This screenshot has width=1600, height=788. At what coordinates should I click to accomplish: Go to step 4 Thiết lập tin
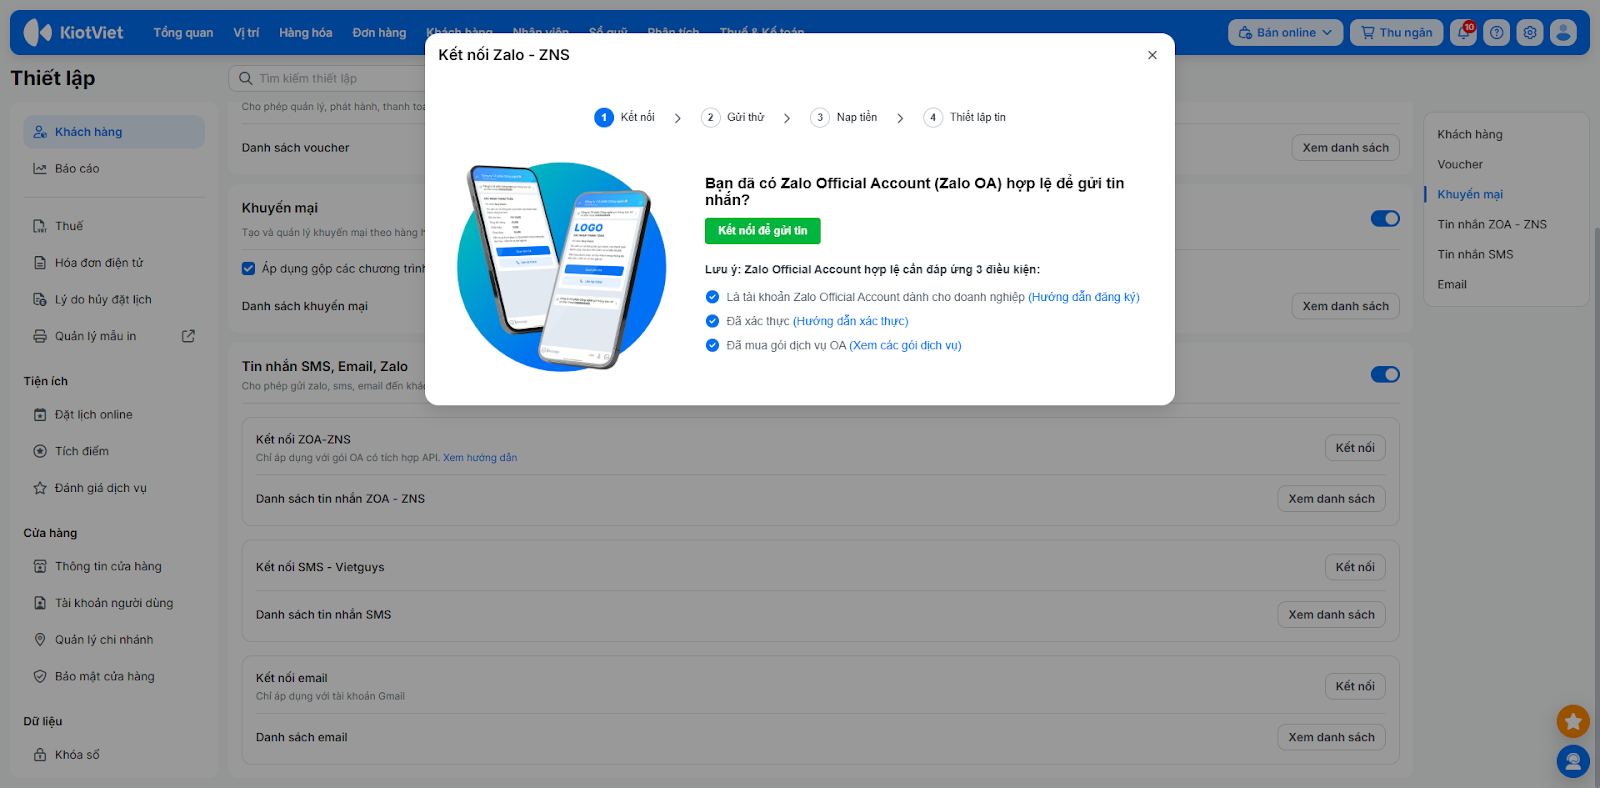[x=965, y=117]
